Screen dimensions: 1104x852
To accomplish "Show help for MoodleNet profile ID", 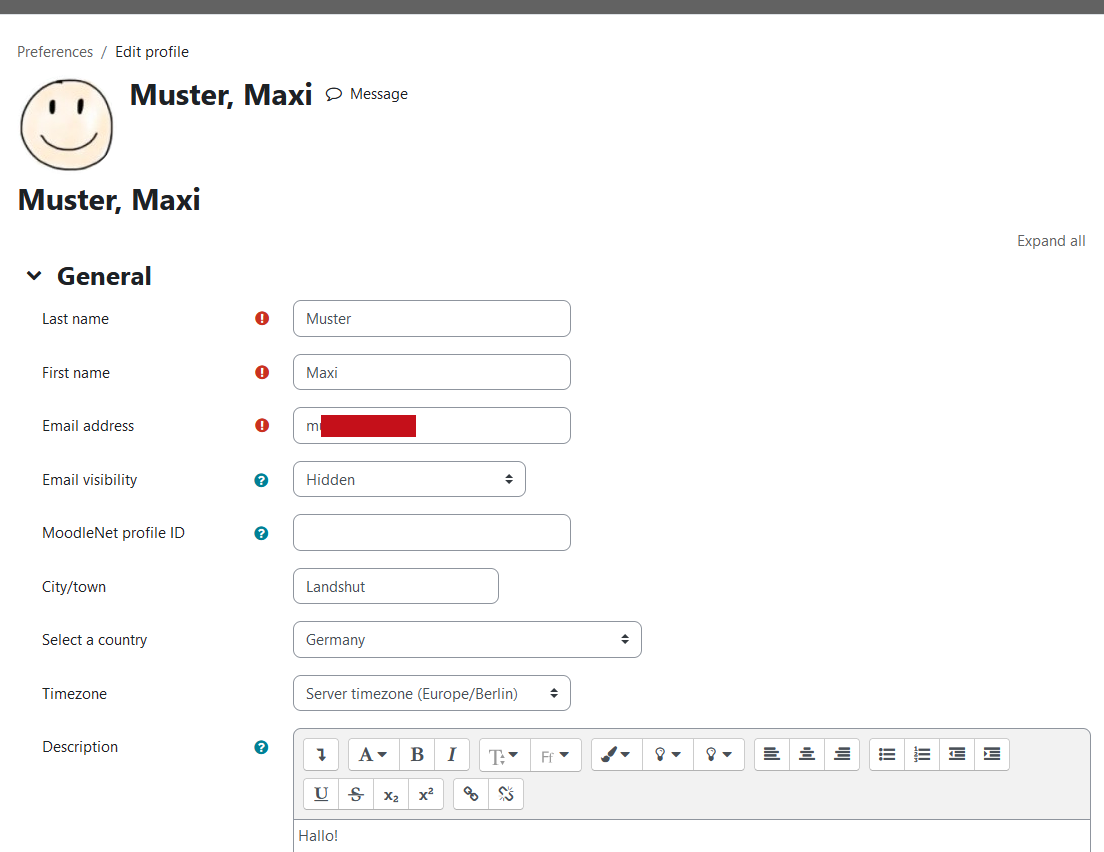I will click(x=261, y=533).
